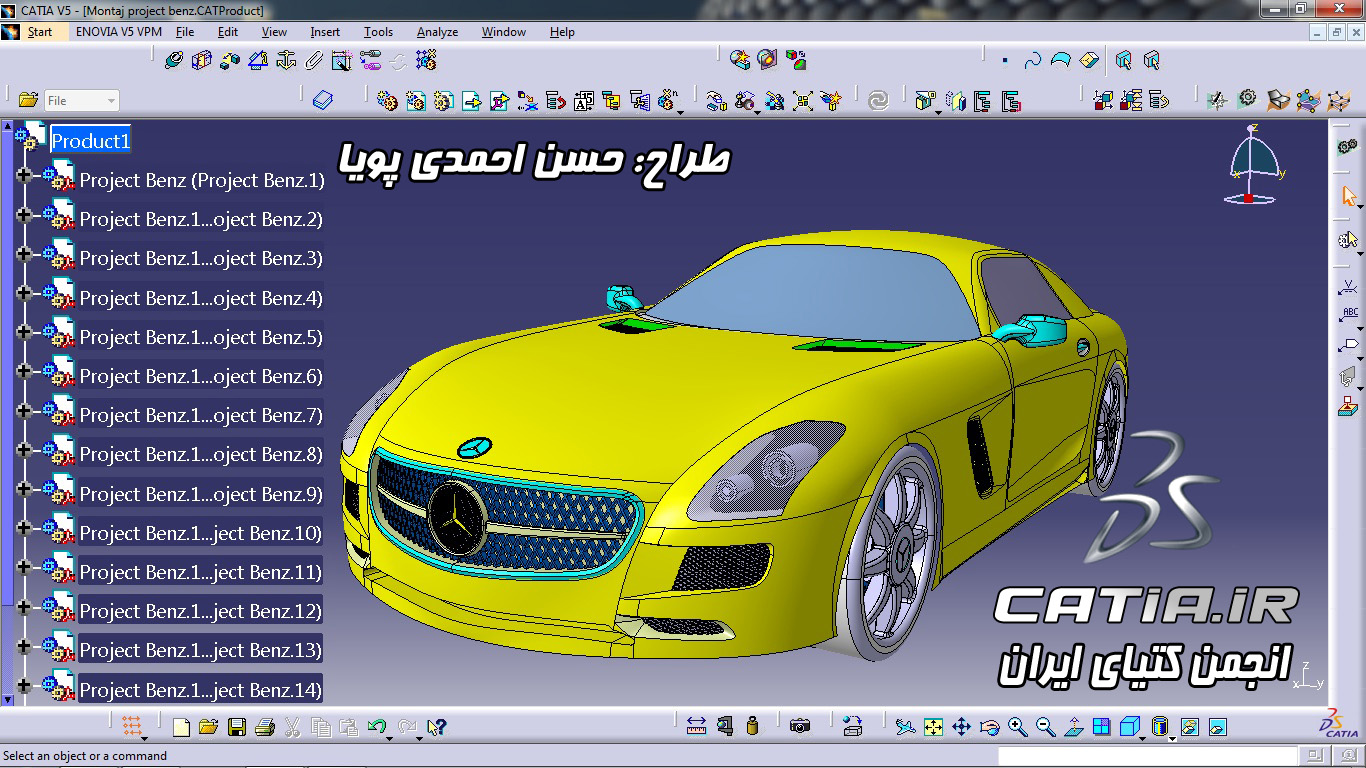Select the Measure Between ruler tool
Screen dimensions: 1366x768
pyautogui.click(x=697, y=726)
